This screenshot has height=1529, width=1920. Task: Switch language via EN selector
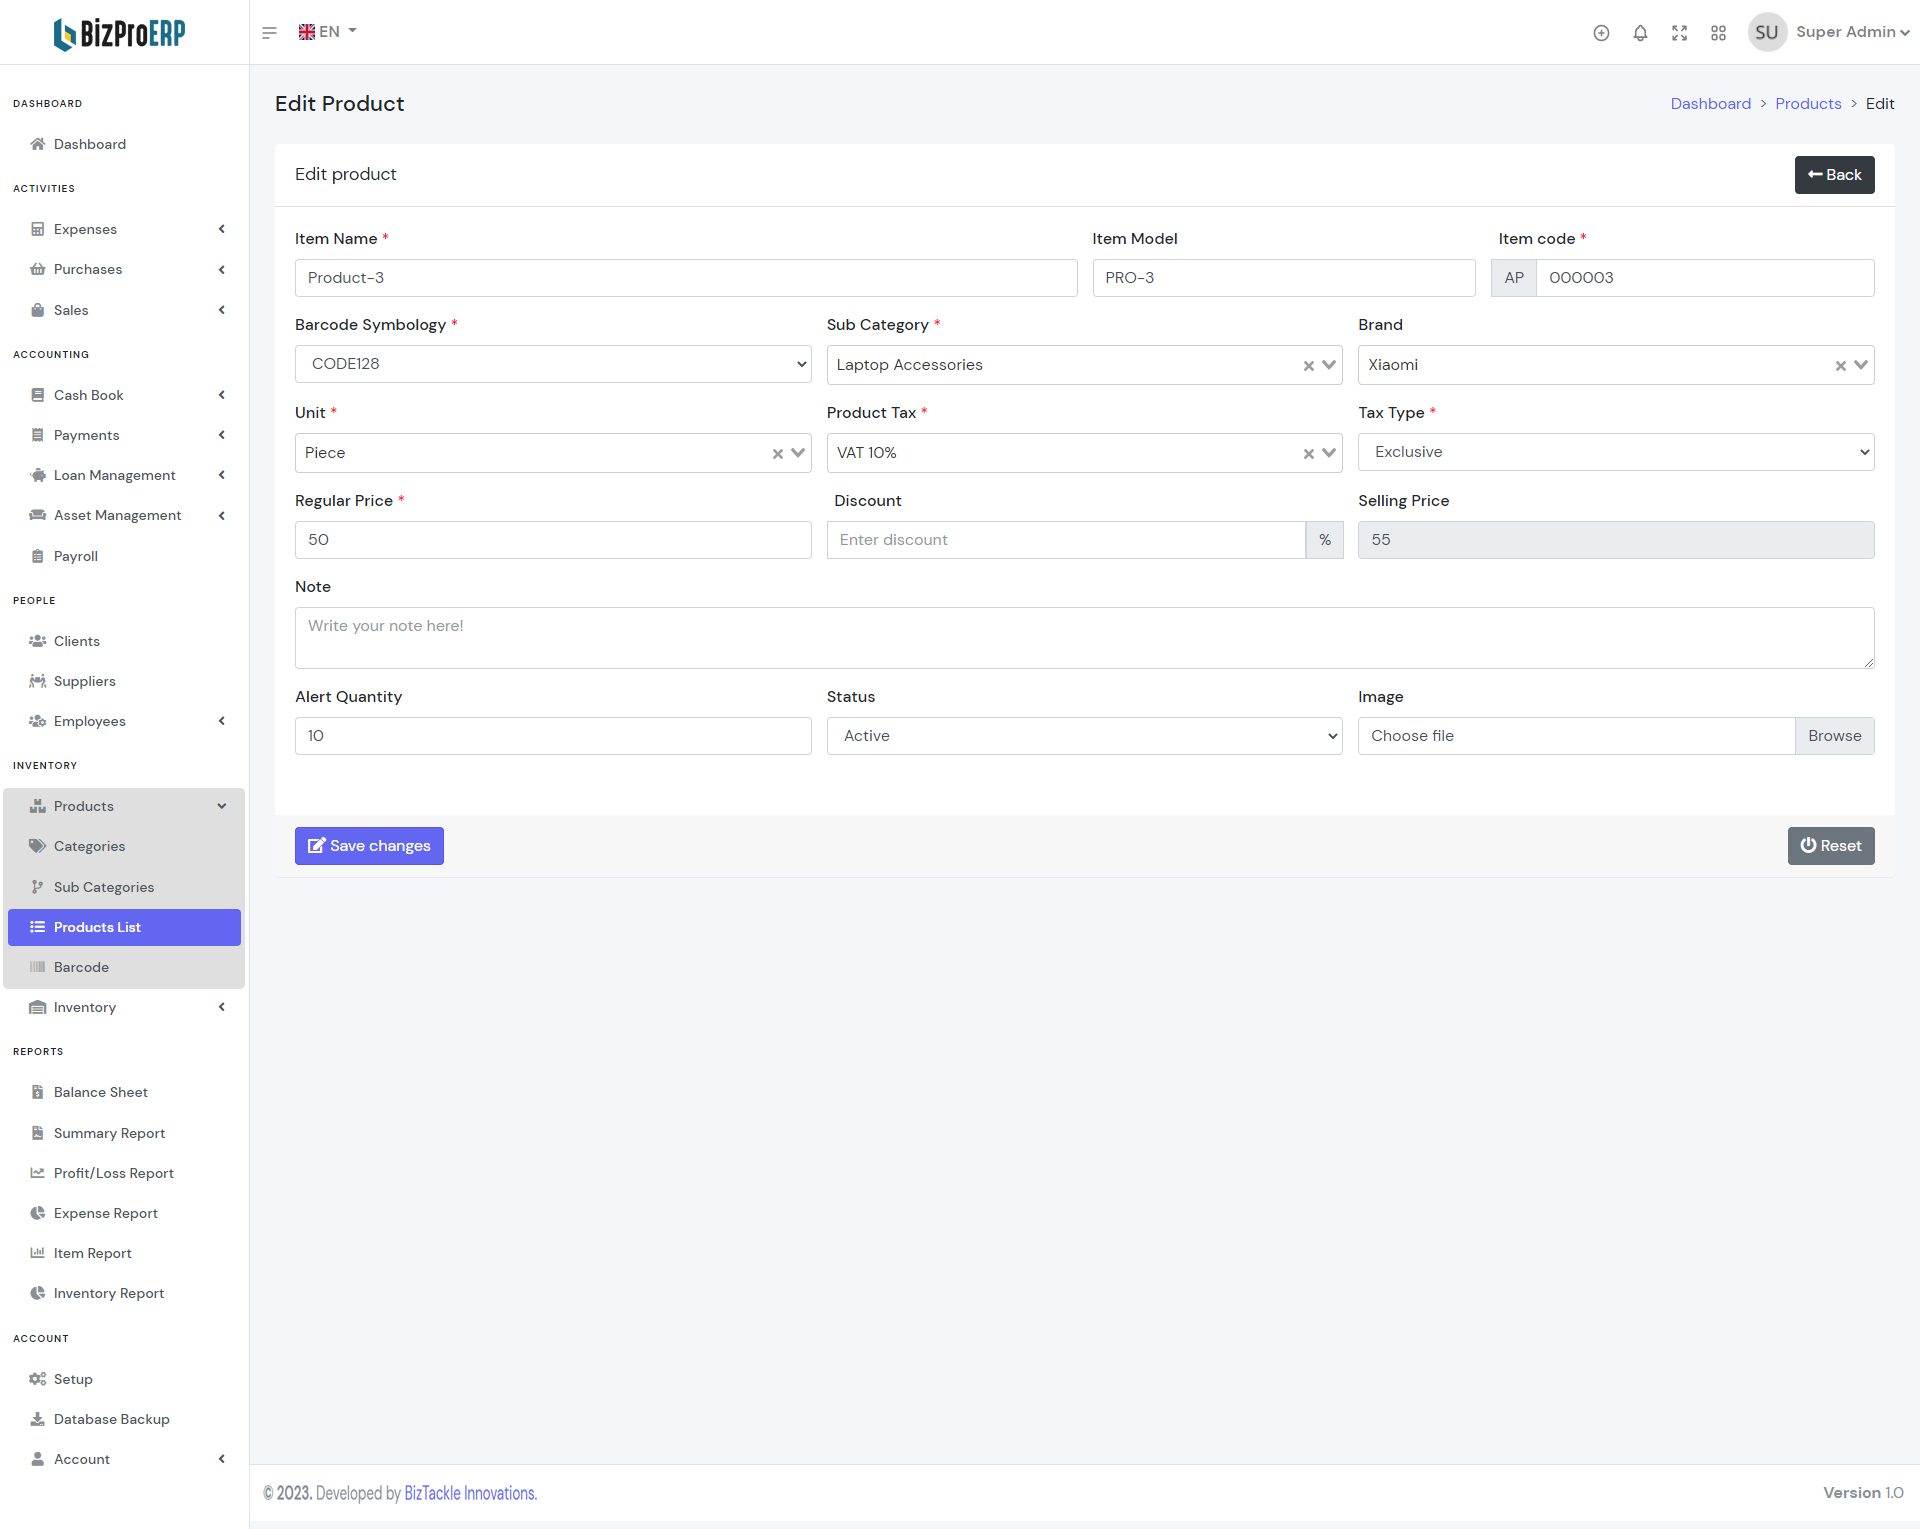click(328, 32)
